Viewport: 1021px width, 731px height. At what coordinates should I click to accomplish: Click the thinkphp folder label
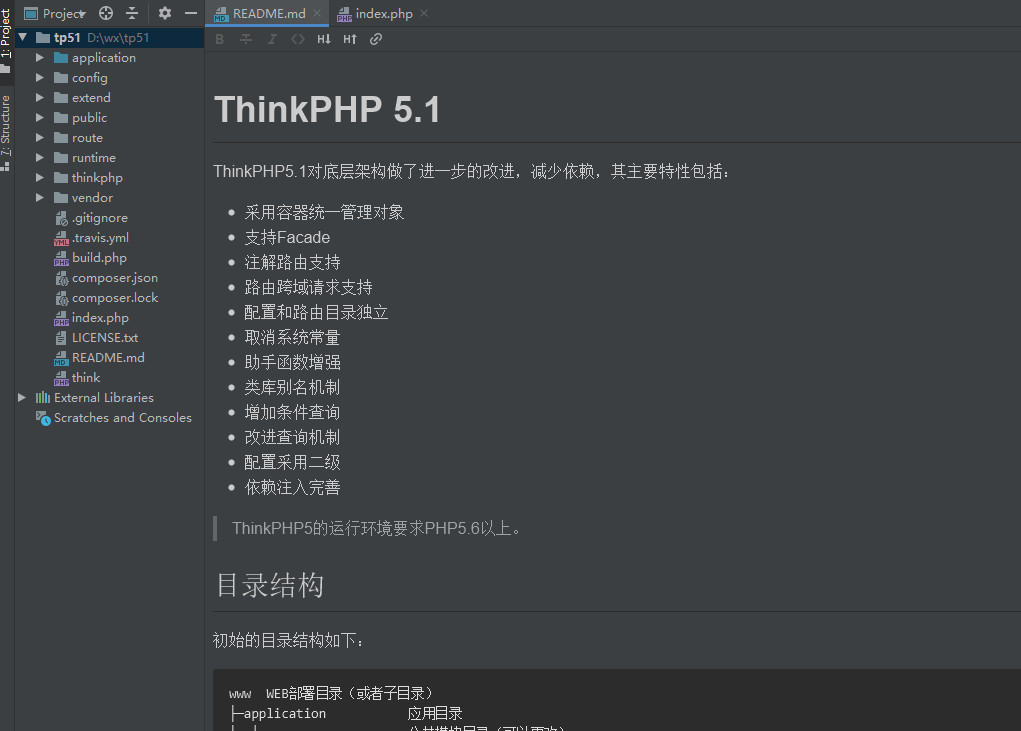pos(97,178)
